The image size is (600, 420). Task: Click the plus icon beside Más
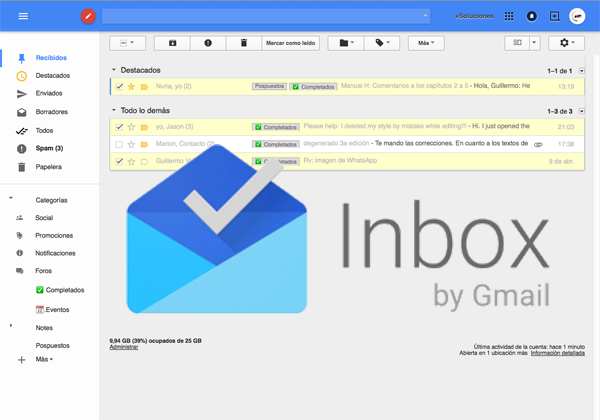pos(22,360)
